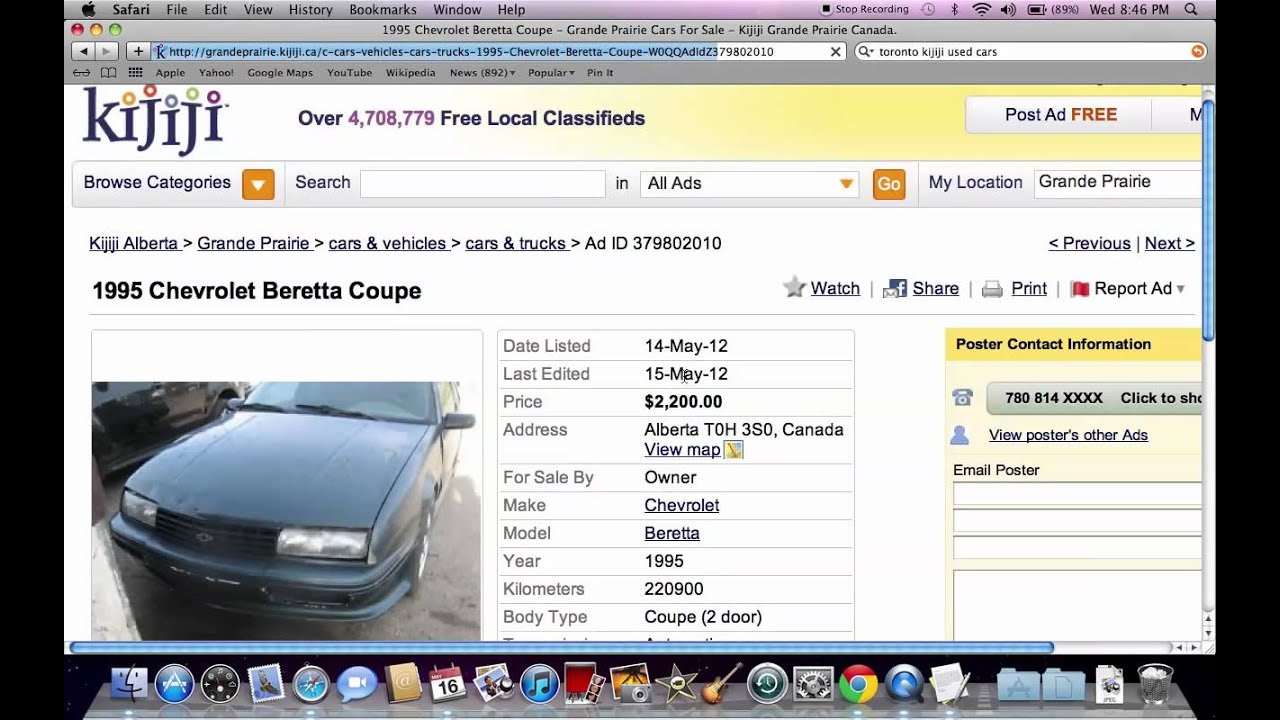Click the Beretta model link
This screenshot has height=720, width=1280.
click(672, 533)
